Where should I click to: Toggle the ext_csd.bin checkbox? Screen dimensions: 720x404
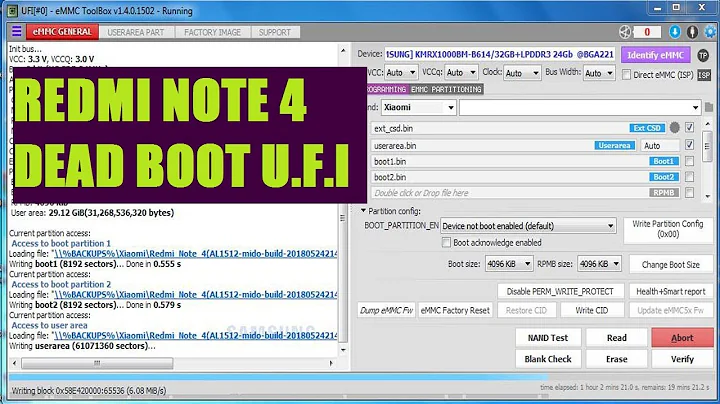click(689, 128)
